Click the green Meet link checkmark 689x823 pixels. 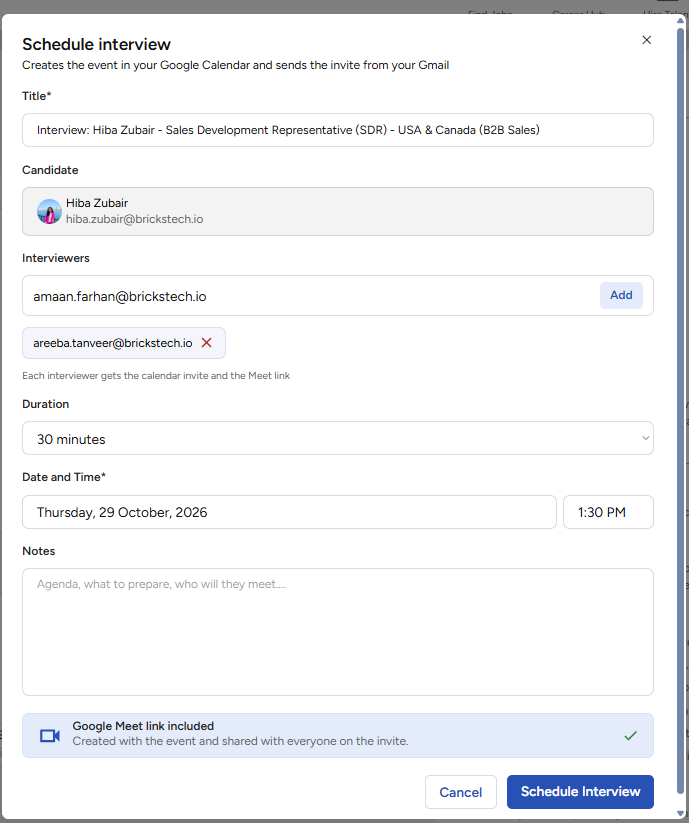(x=630, y=736)
